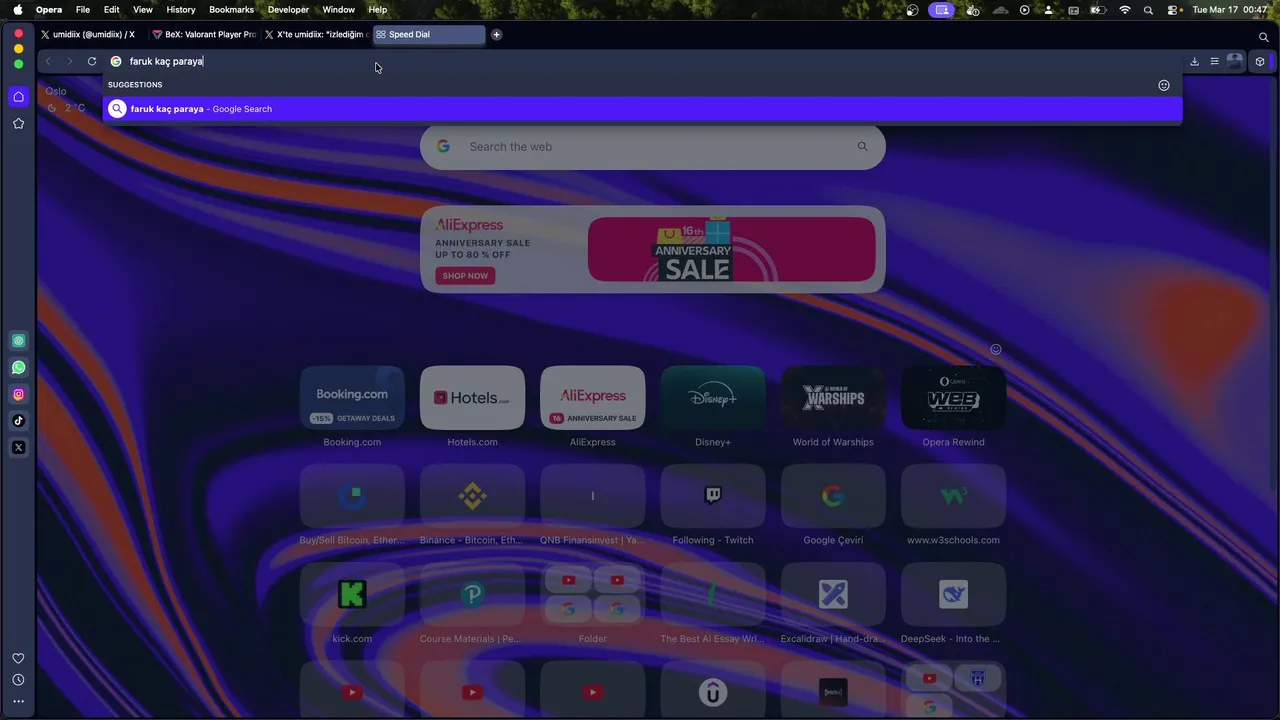Open the AliExpress speed dial tile
Image resolution: width=1280 pixels, height=720 pixels.
click(x=592, y=398)
